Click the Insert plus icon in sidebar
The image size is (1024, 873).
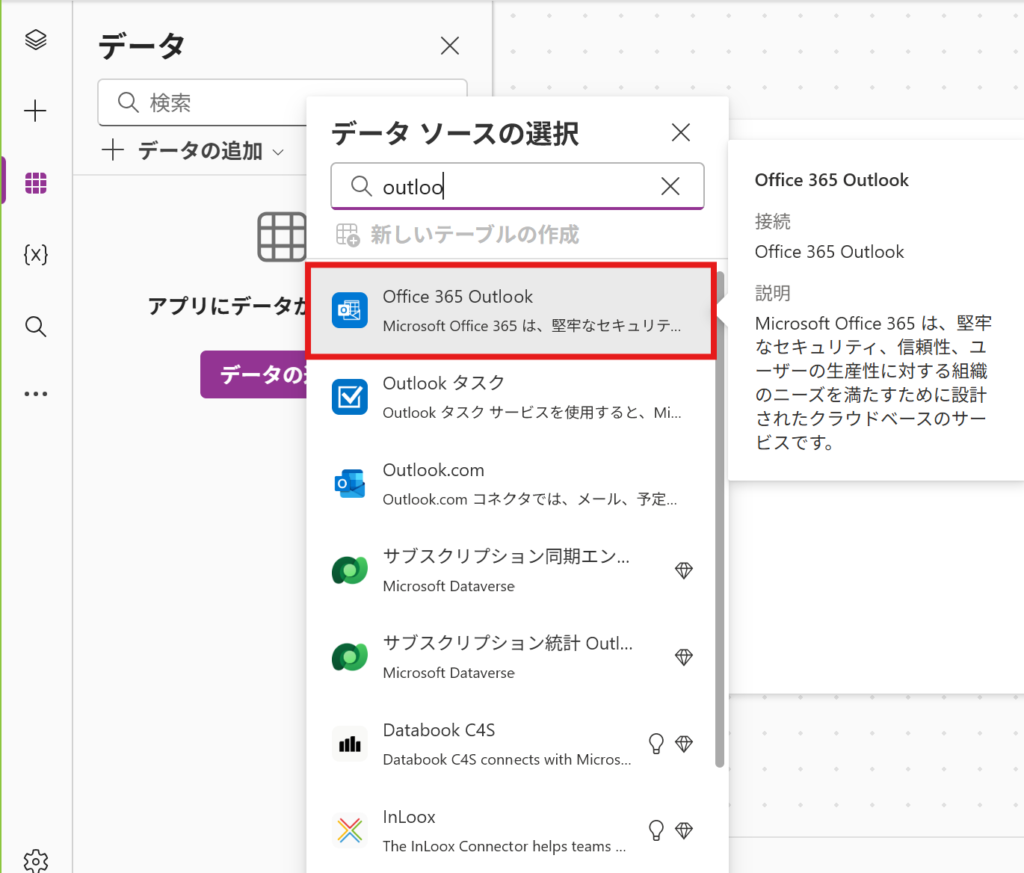click(x=35, y=111)
